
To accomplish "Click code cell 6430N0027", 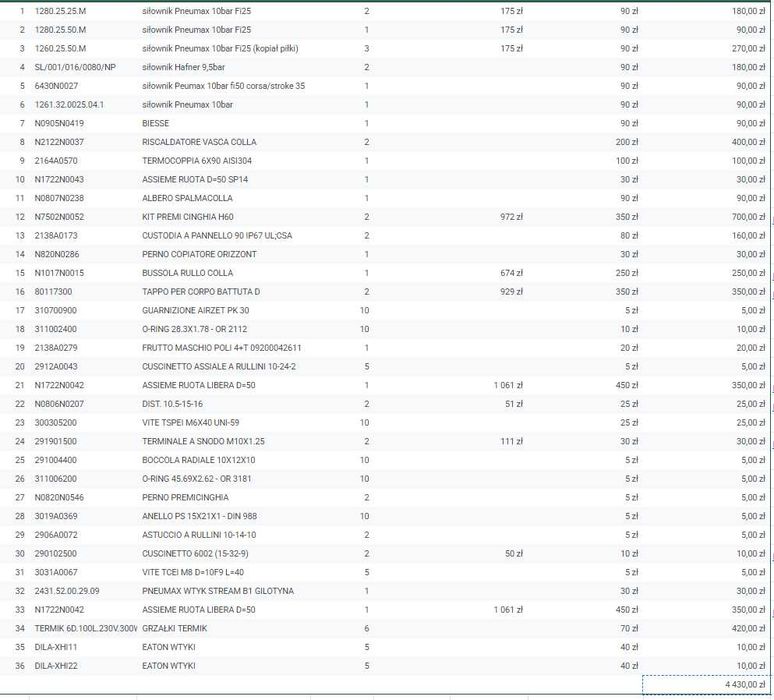I will point(56,86).
